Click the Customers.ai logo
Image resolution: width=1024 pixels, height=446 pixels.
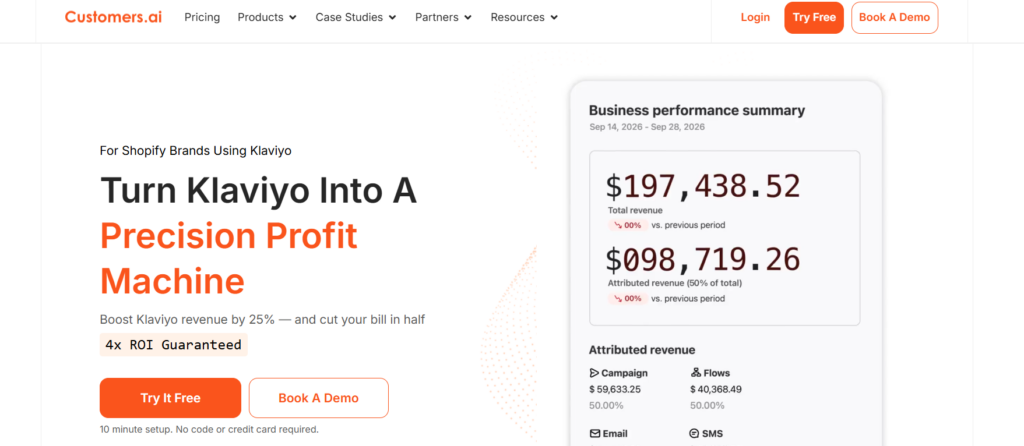pyautogui.click(x=114, y=17)
